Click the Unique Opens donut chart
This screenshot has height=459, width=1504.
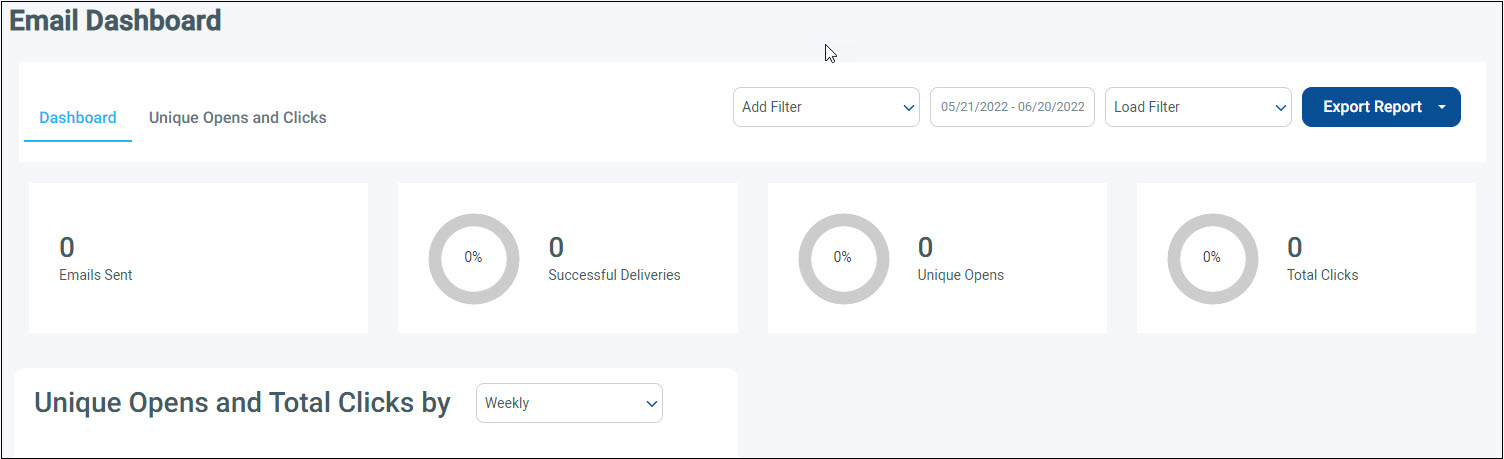tap(843, 258)
